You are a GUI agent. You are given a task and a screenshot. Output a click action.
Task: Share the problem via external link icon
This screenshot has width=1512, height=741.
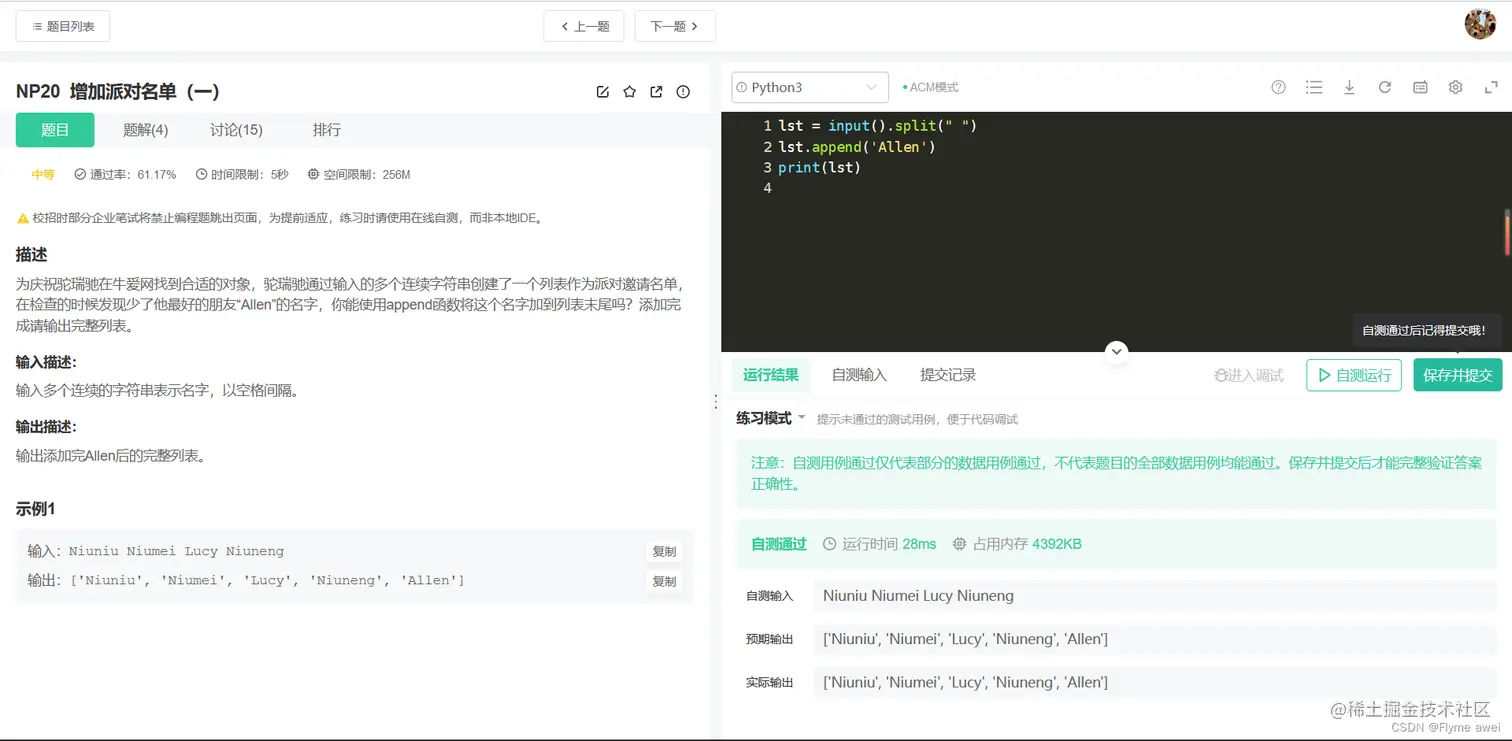[x=656, y=91]
